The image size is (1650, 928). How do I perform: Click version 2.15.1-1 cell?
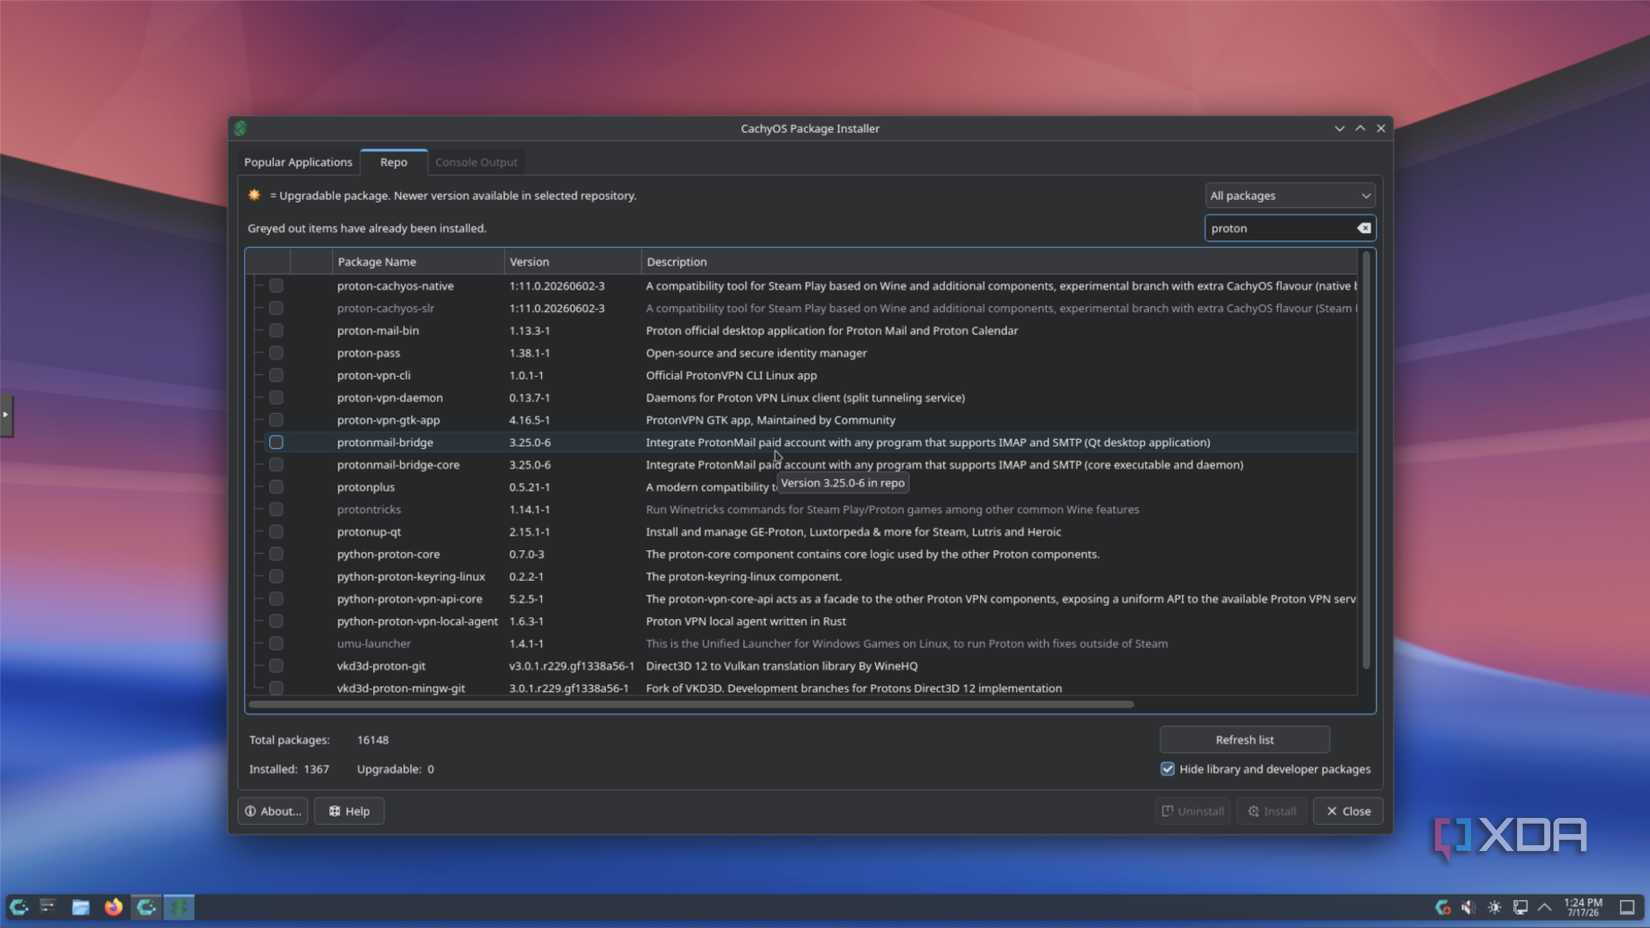point(530,532)
